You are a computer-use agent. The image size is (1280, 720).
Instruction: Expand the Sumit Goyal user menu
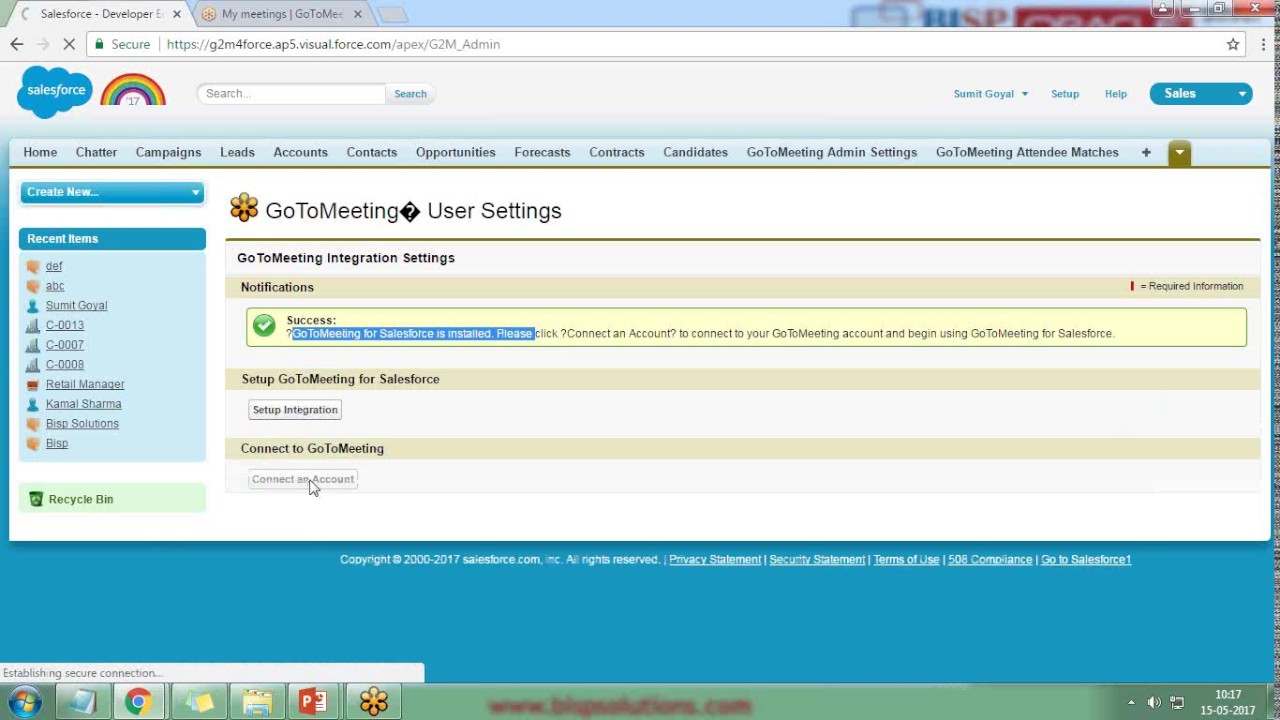click(990, 94)
